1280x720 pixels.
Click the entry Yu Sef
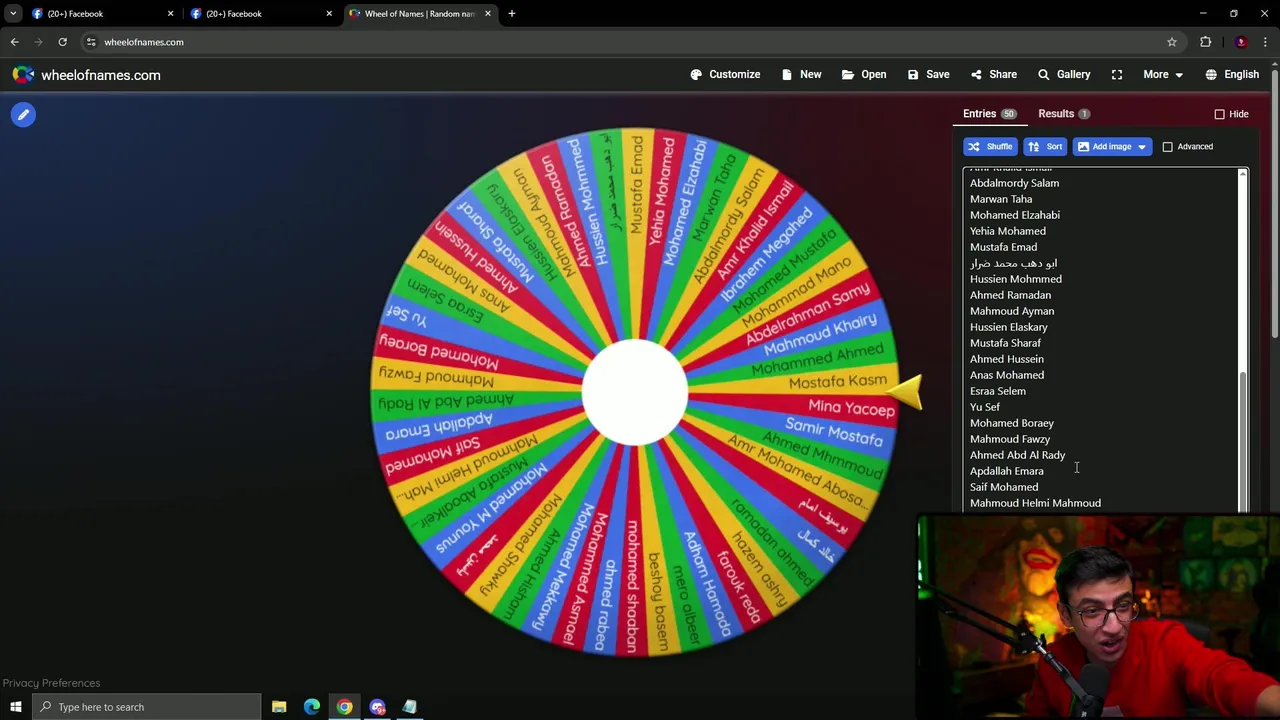(985, 407)
